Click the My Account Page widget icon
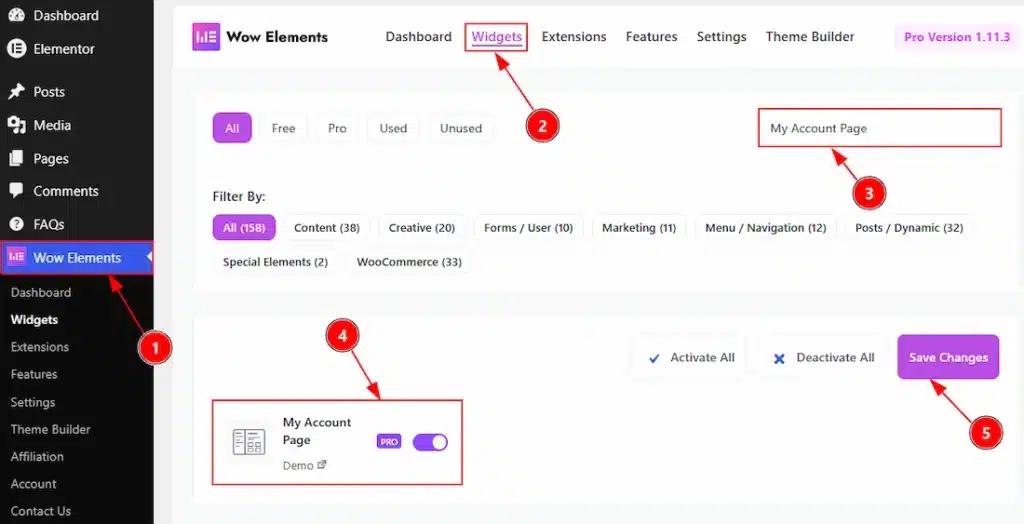The image size is (1024, 524). 249,442
